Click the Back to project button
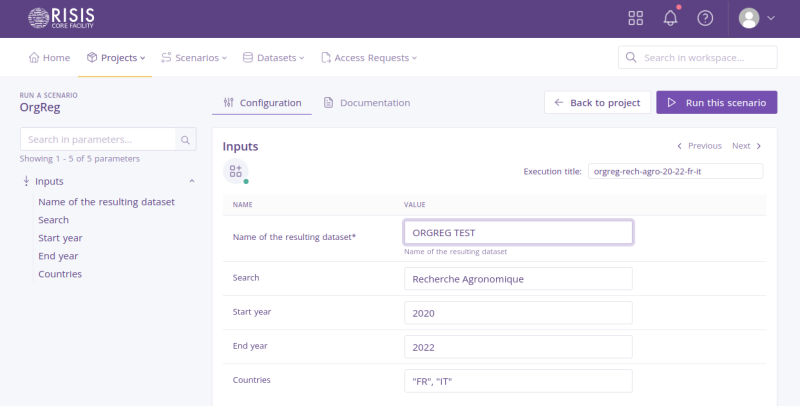 click(x=598, y=103)
